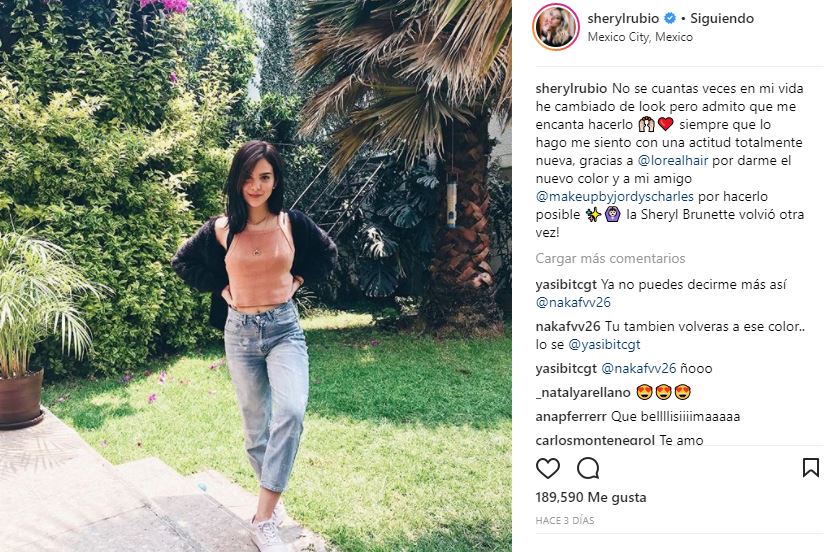
Task: Show who liked: 189,590 Me gusta
Action: [591, 497]
